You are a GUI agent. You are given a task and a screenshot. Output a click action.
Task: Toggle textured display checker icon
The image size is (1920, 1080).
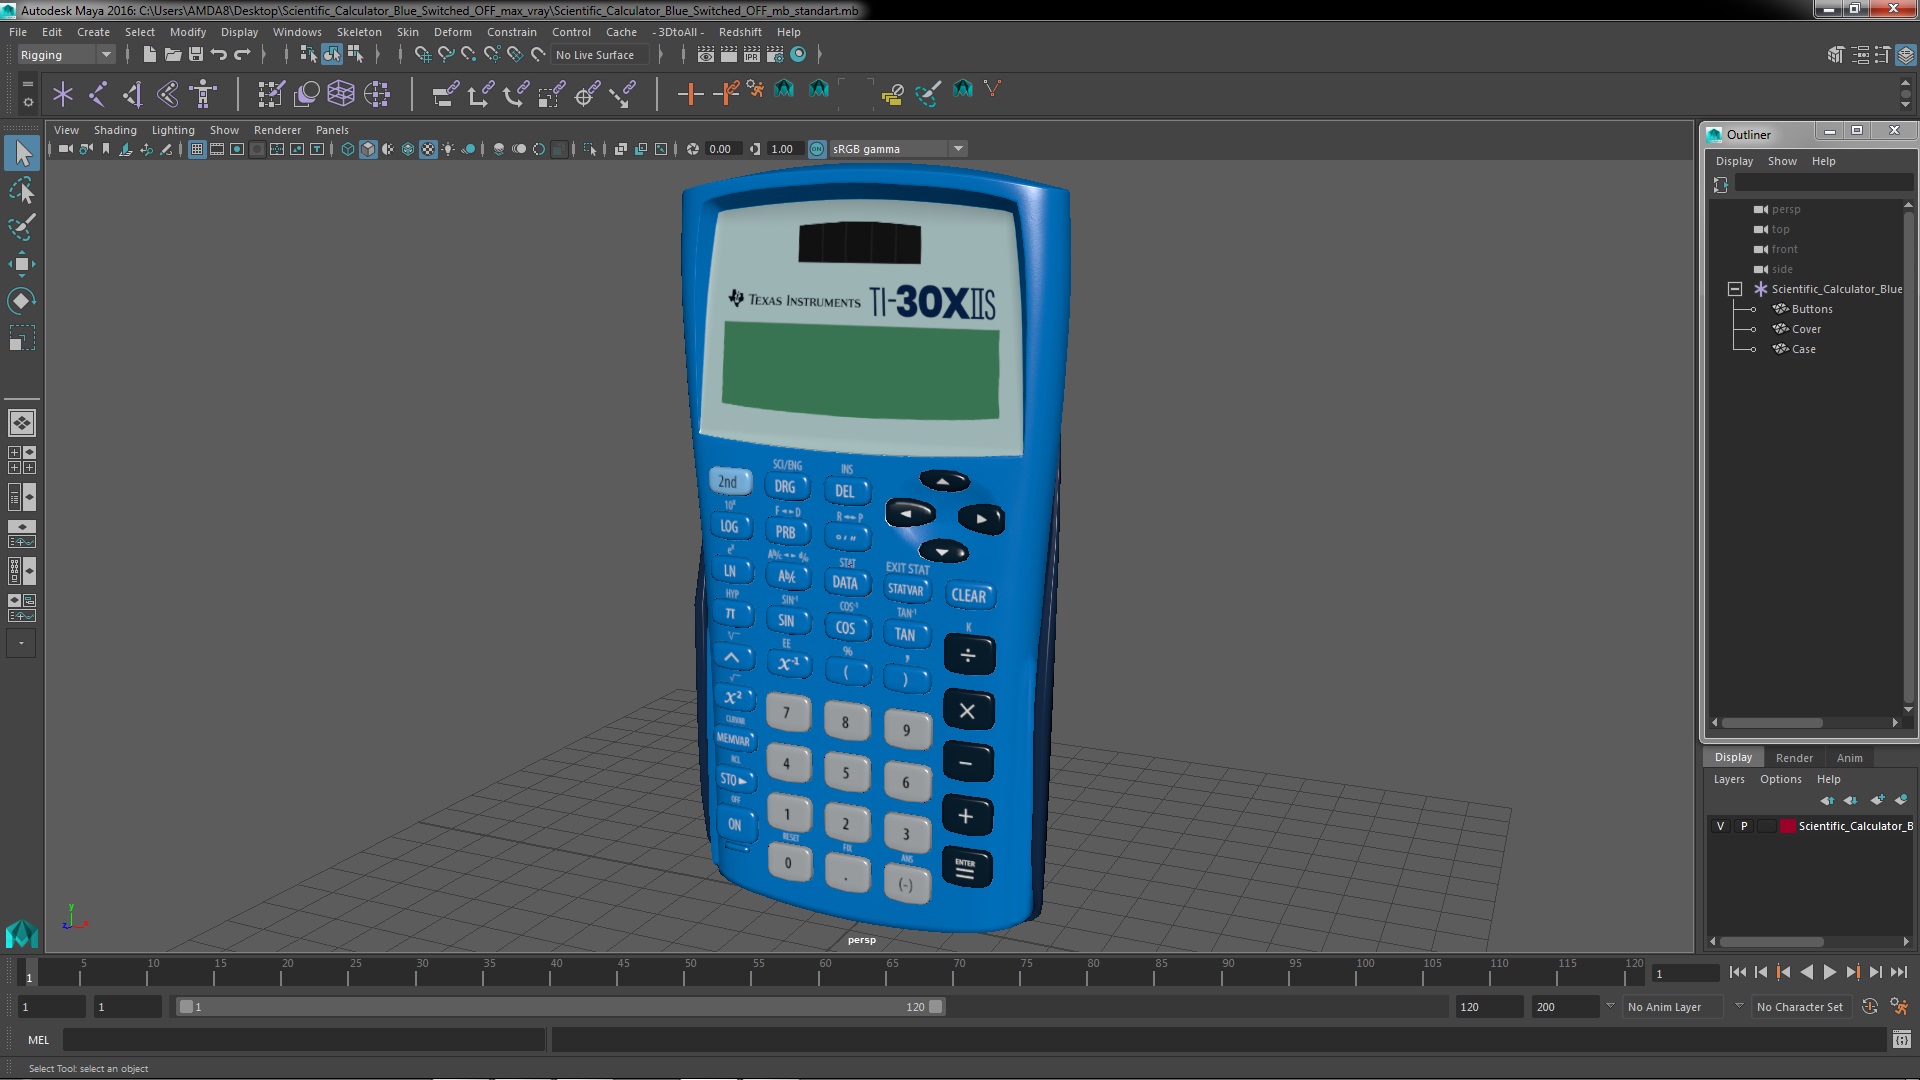(x=428, y=149)
